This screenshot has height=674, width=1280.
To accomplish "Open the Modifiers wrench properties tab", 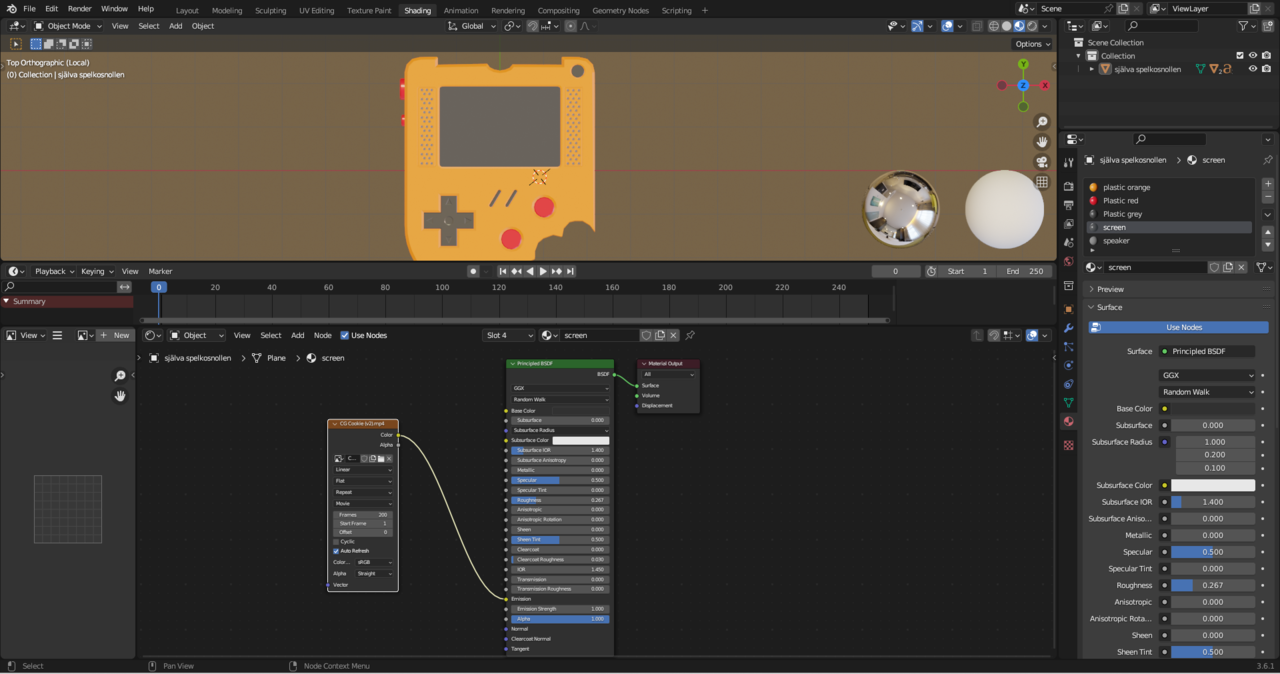I will click(x=1068, y=328).
